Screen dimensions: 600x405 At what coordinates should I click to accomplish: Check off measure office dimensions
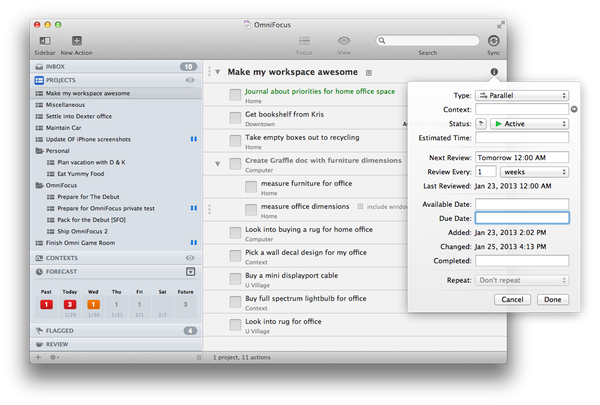[251, 210]
